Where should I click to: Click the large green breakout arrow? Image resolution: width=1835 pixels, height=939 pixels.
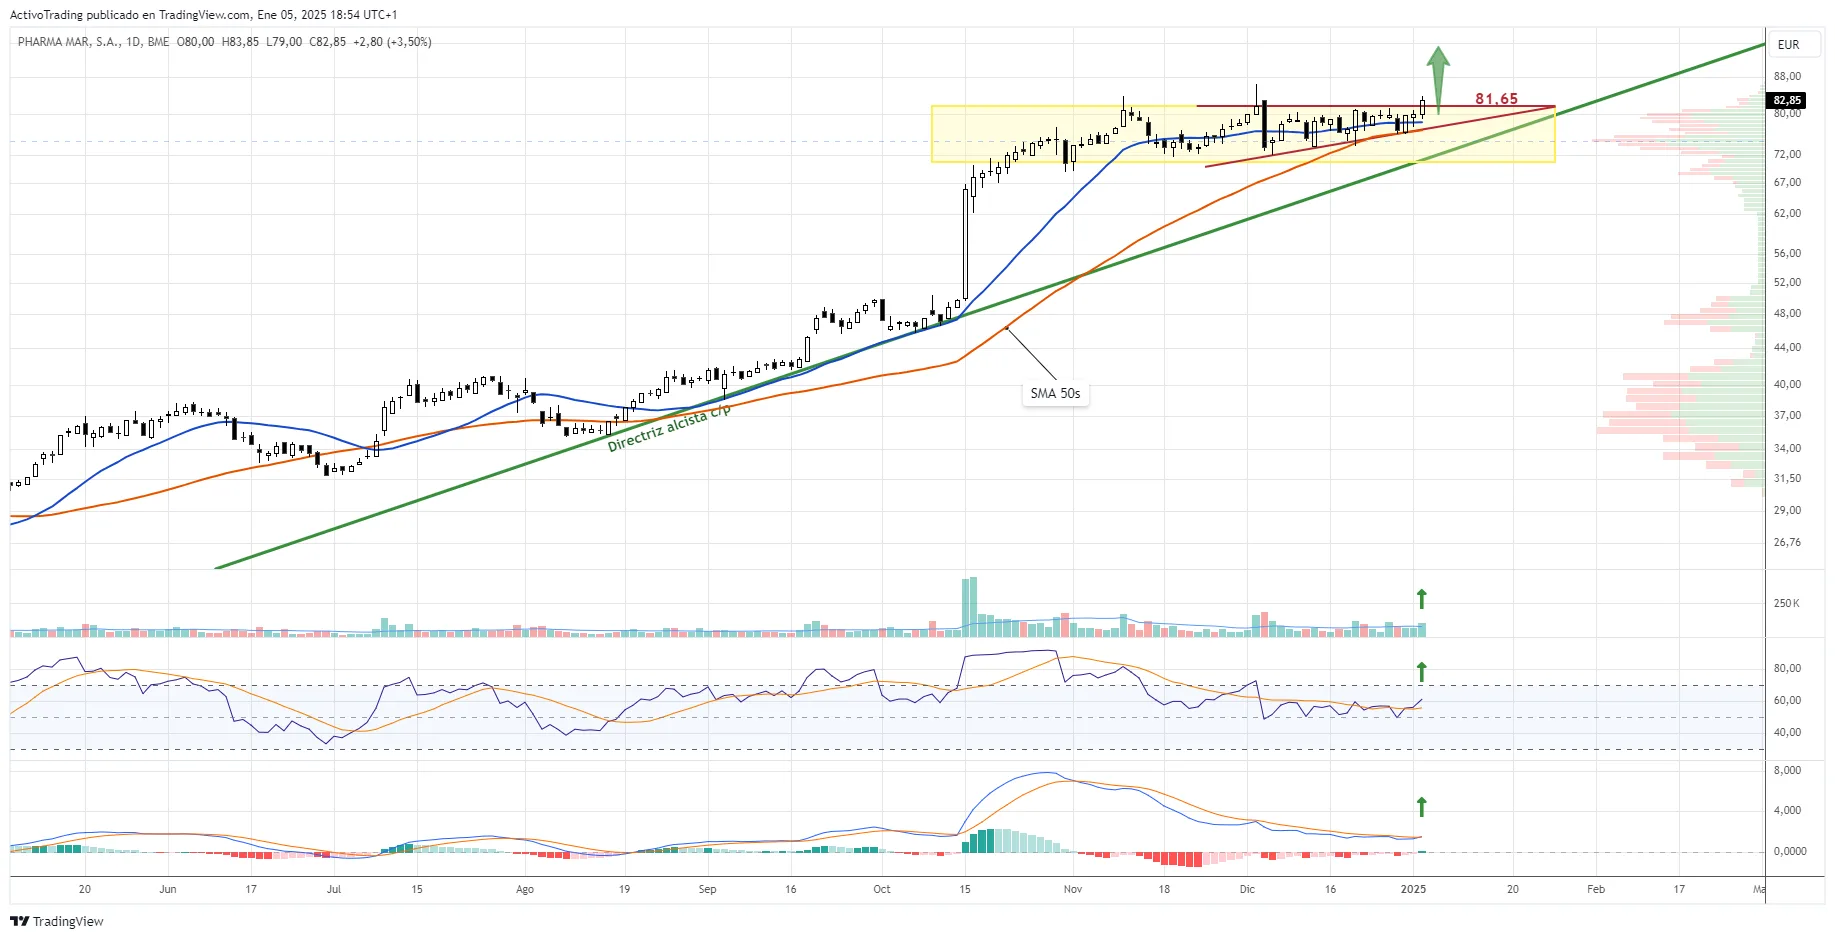click(1438, 76)
